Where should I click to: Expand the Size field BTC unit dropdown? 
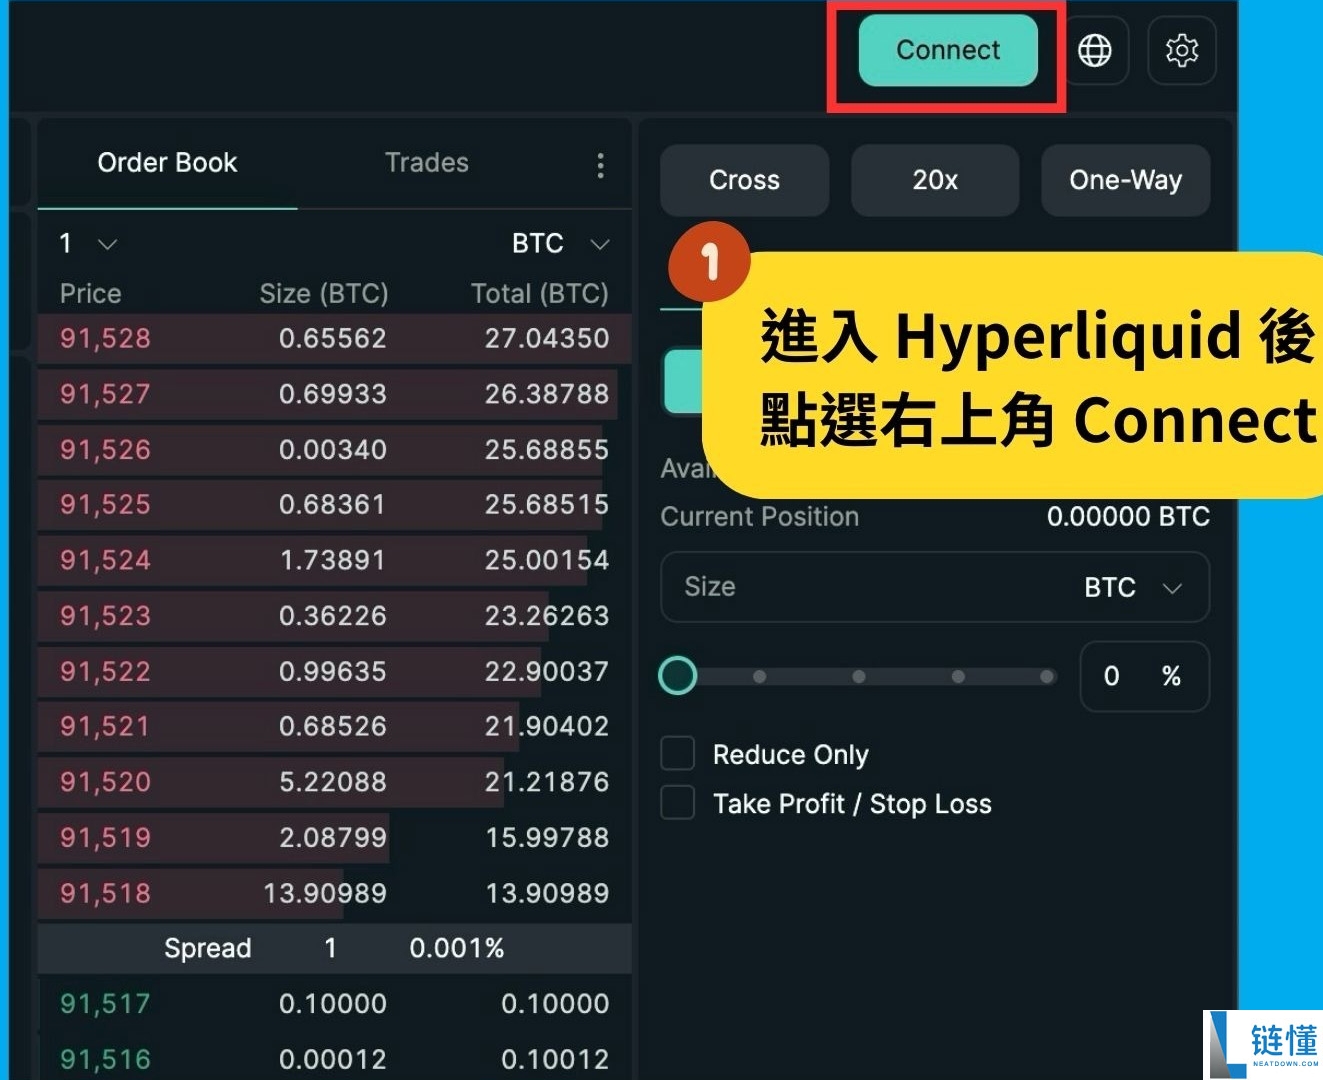pos(1133,587)
